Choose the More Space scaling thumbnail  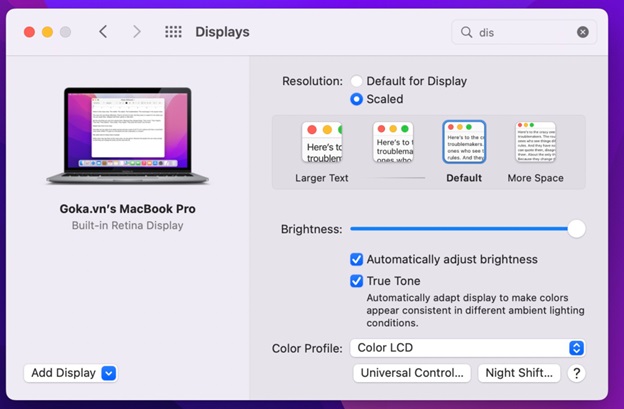[x=535, y=142]
